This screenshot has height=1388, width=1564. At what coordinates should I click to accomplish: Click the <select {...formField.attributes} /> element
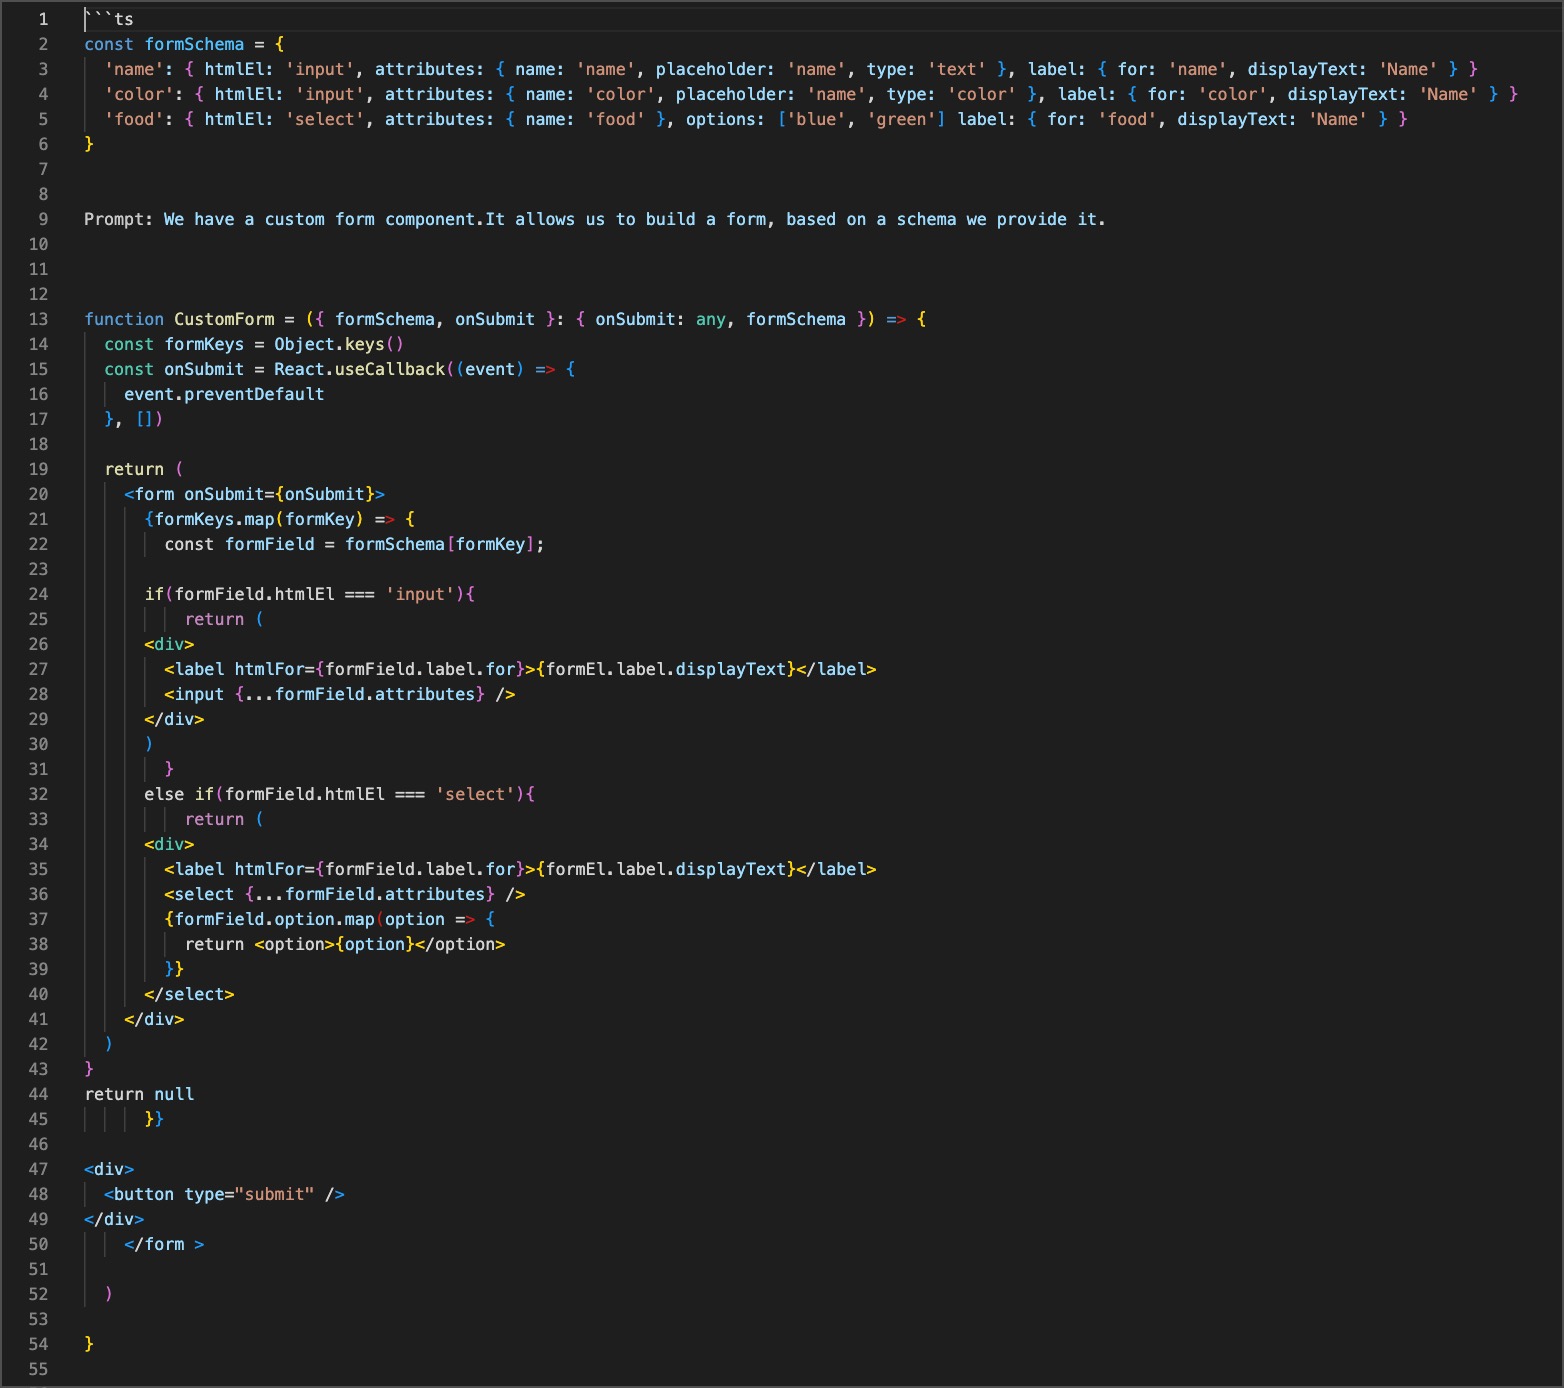pos(344,894)
